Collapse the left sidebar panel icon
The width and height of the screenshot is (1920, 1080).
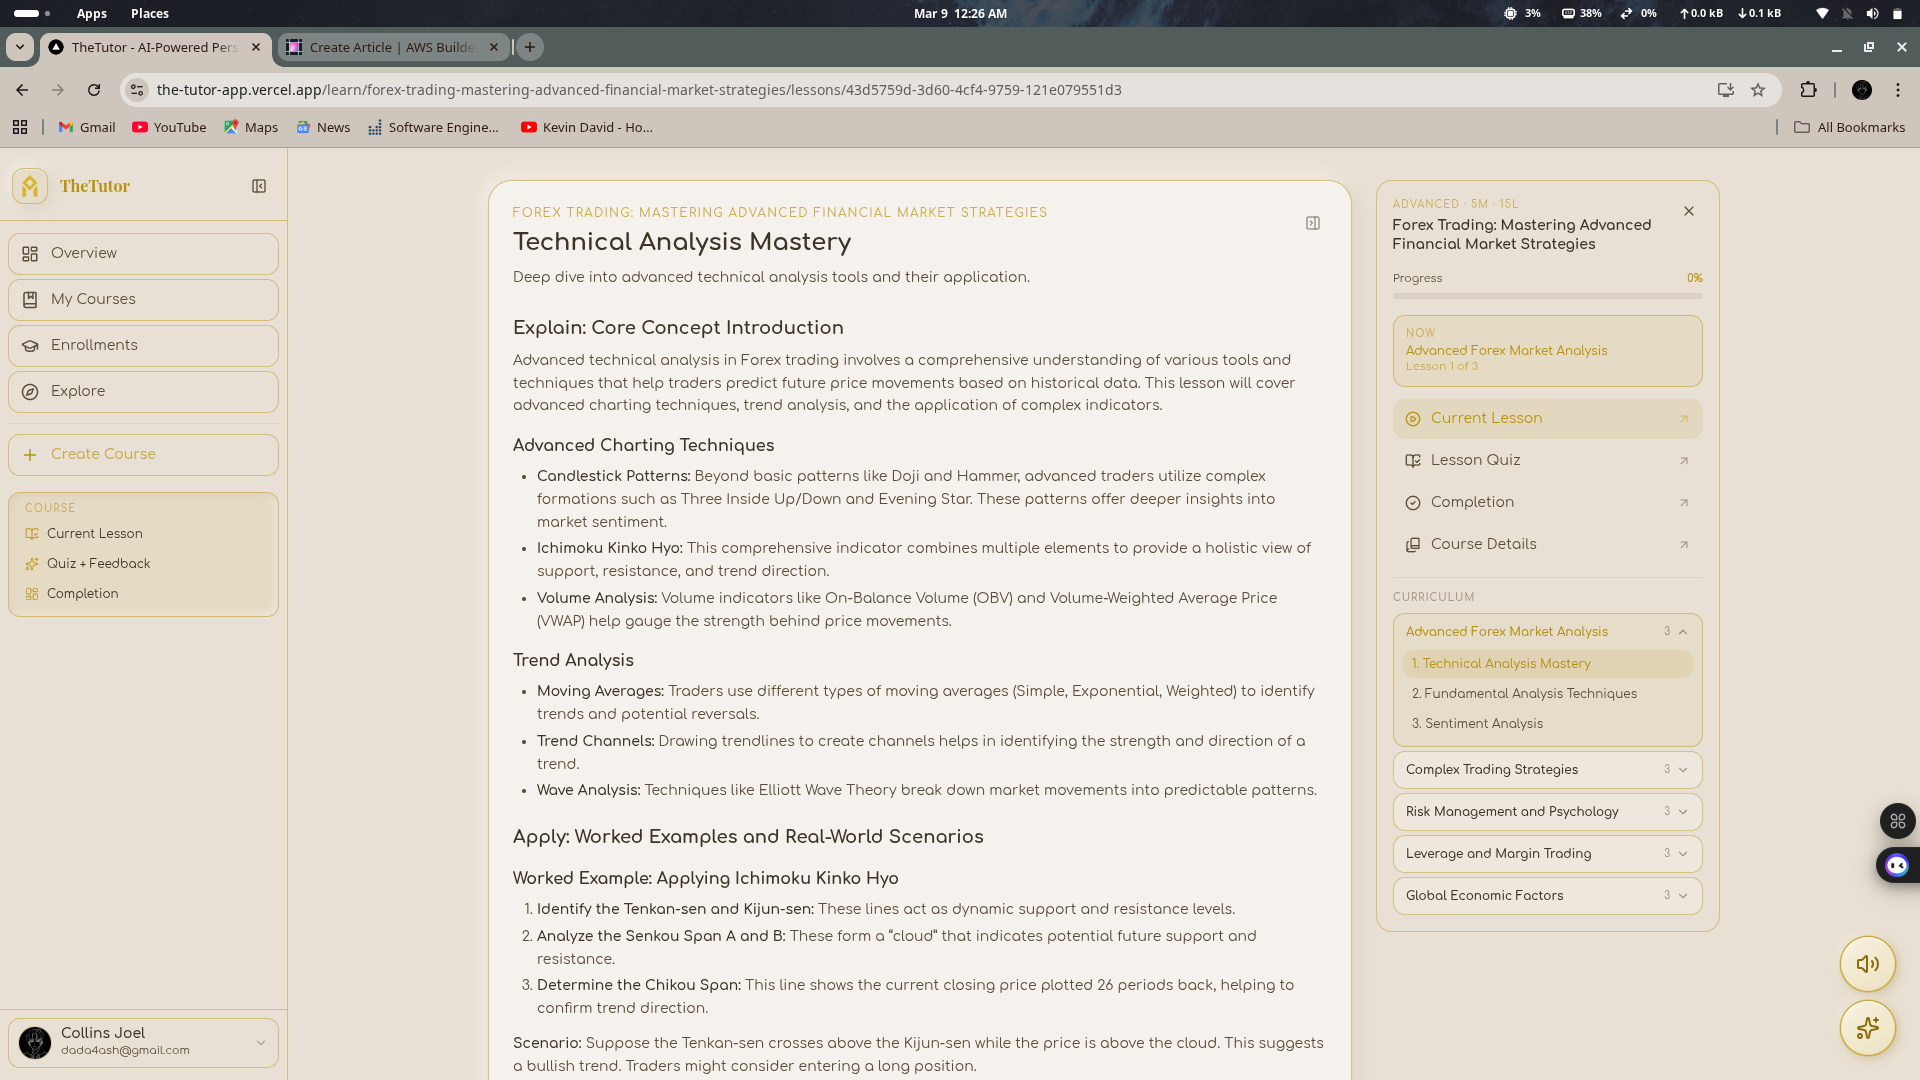(259, 186)
